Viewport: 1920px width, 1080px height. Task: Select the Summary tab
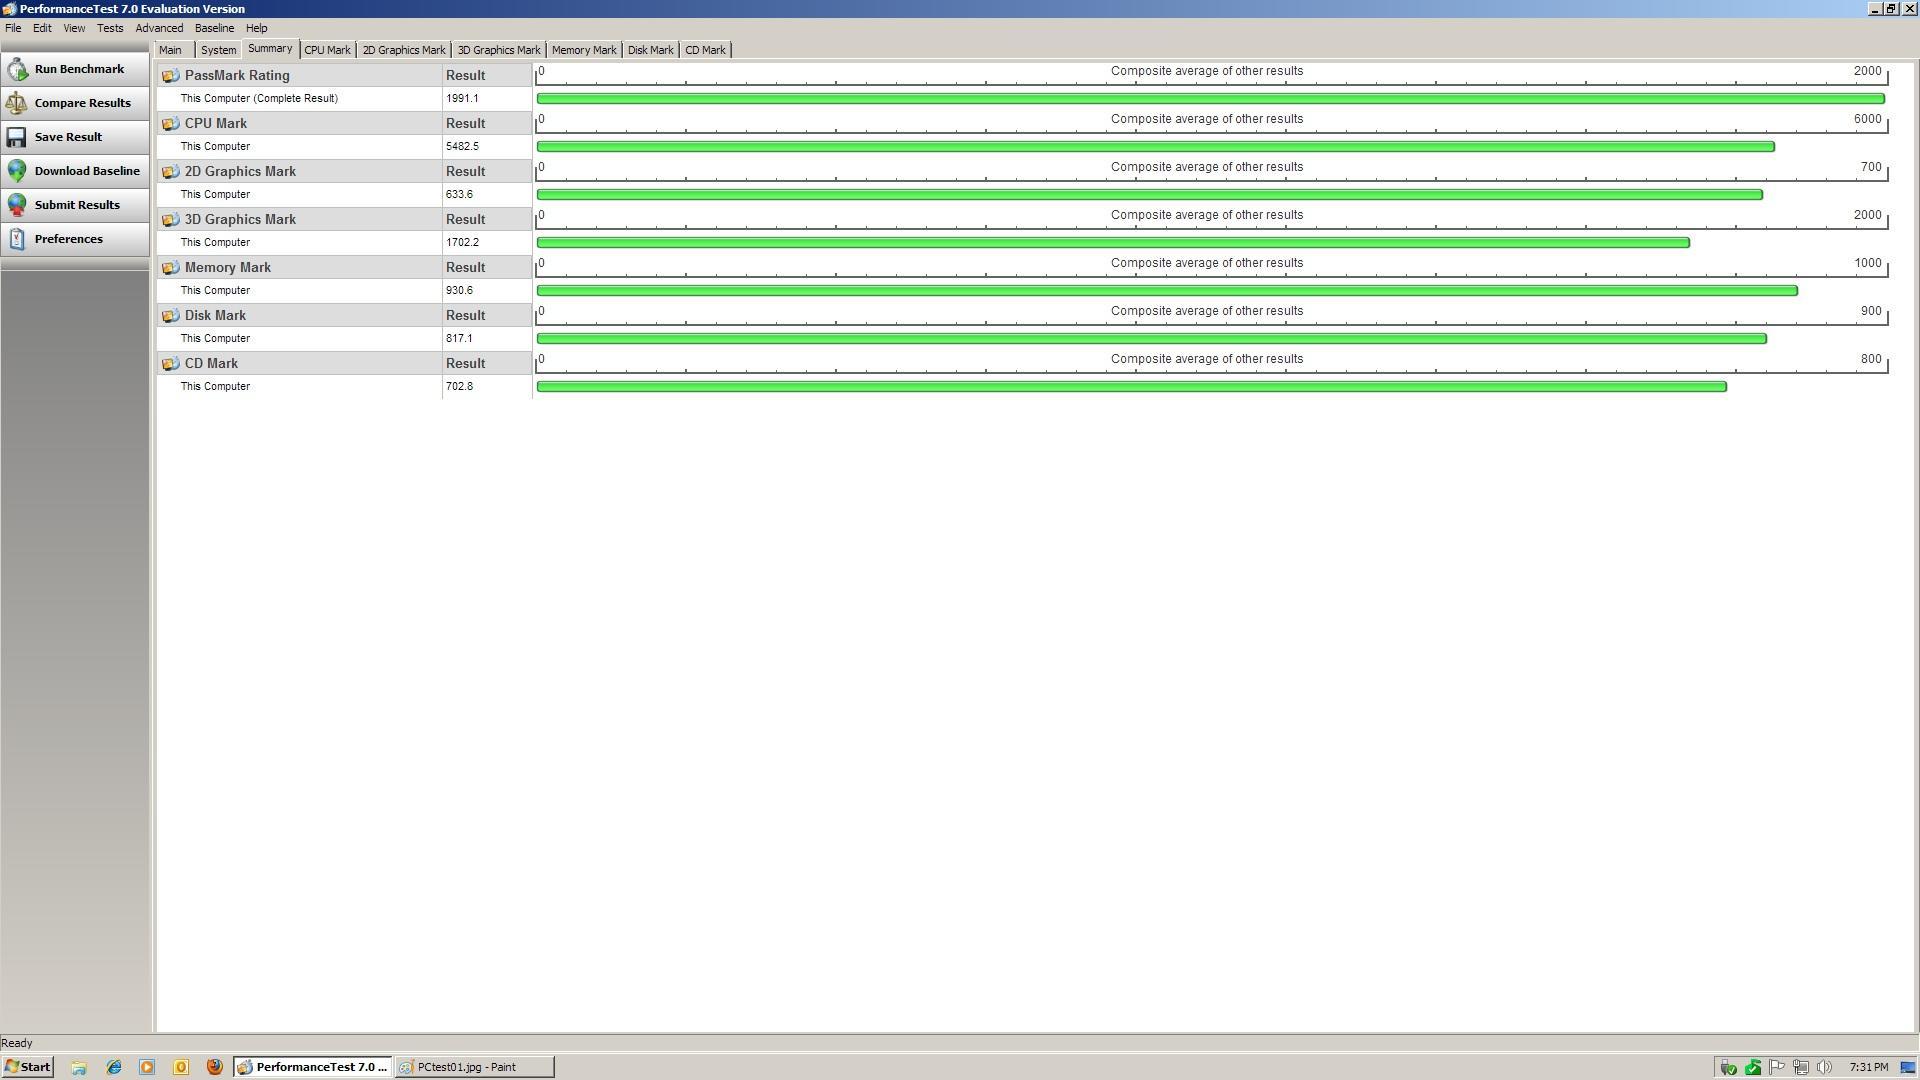[270, 49]
